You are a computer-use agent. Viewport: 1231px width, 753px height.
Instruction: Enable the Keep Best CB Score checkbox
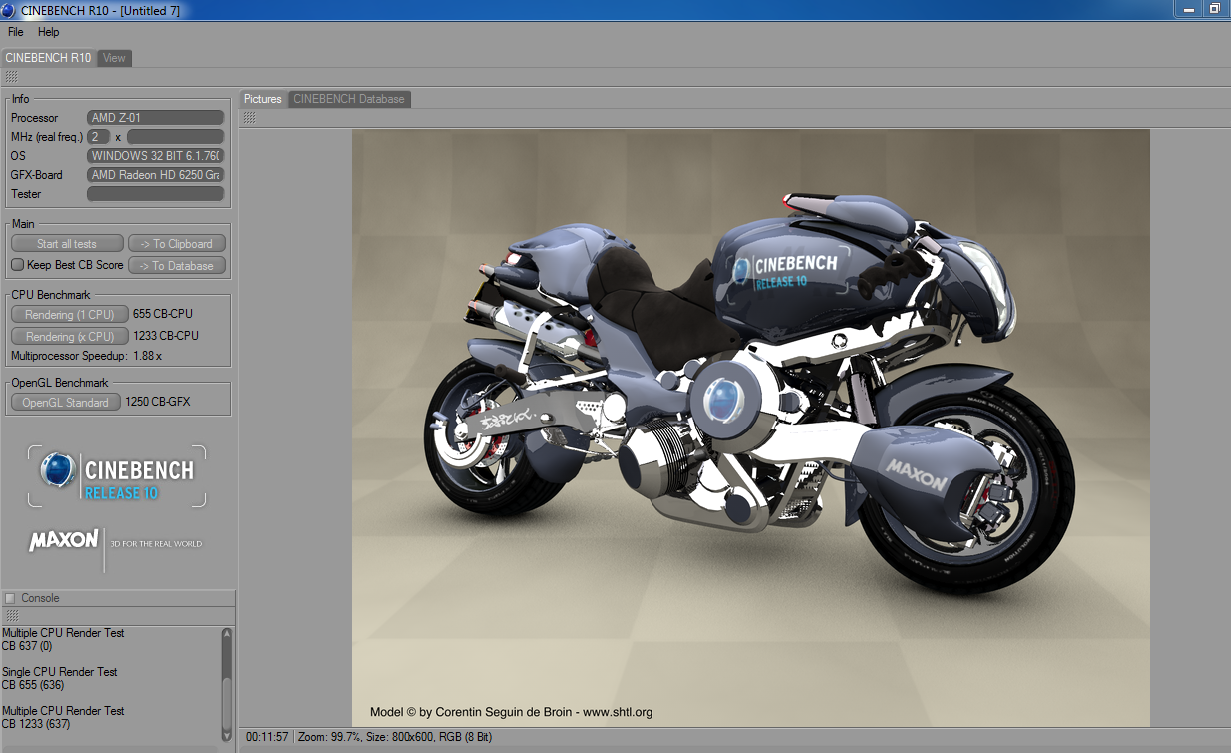click(x=17, y=265)
